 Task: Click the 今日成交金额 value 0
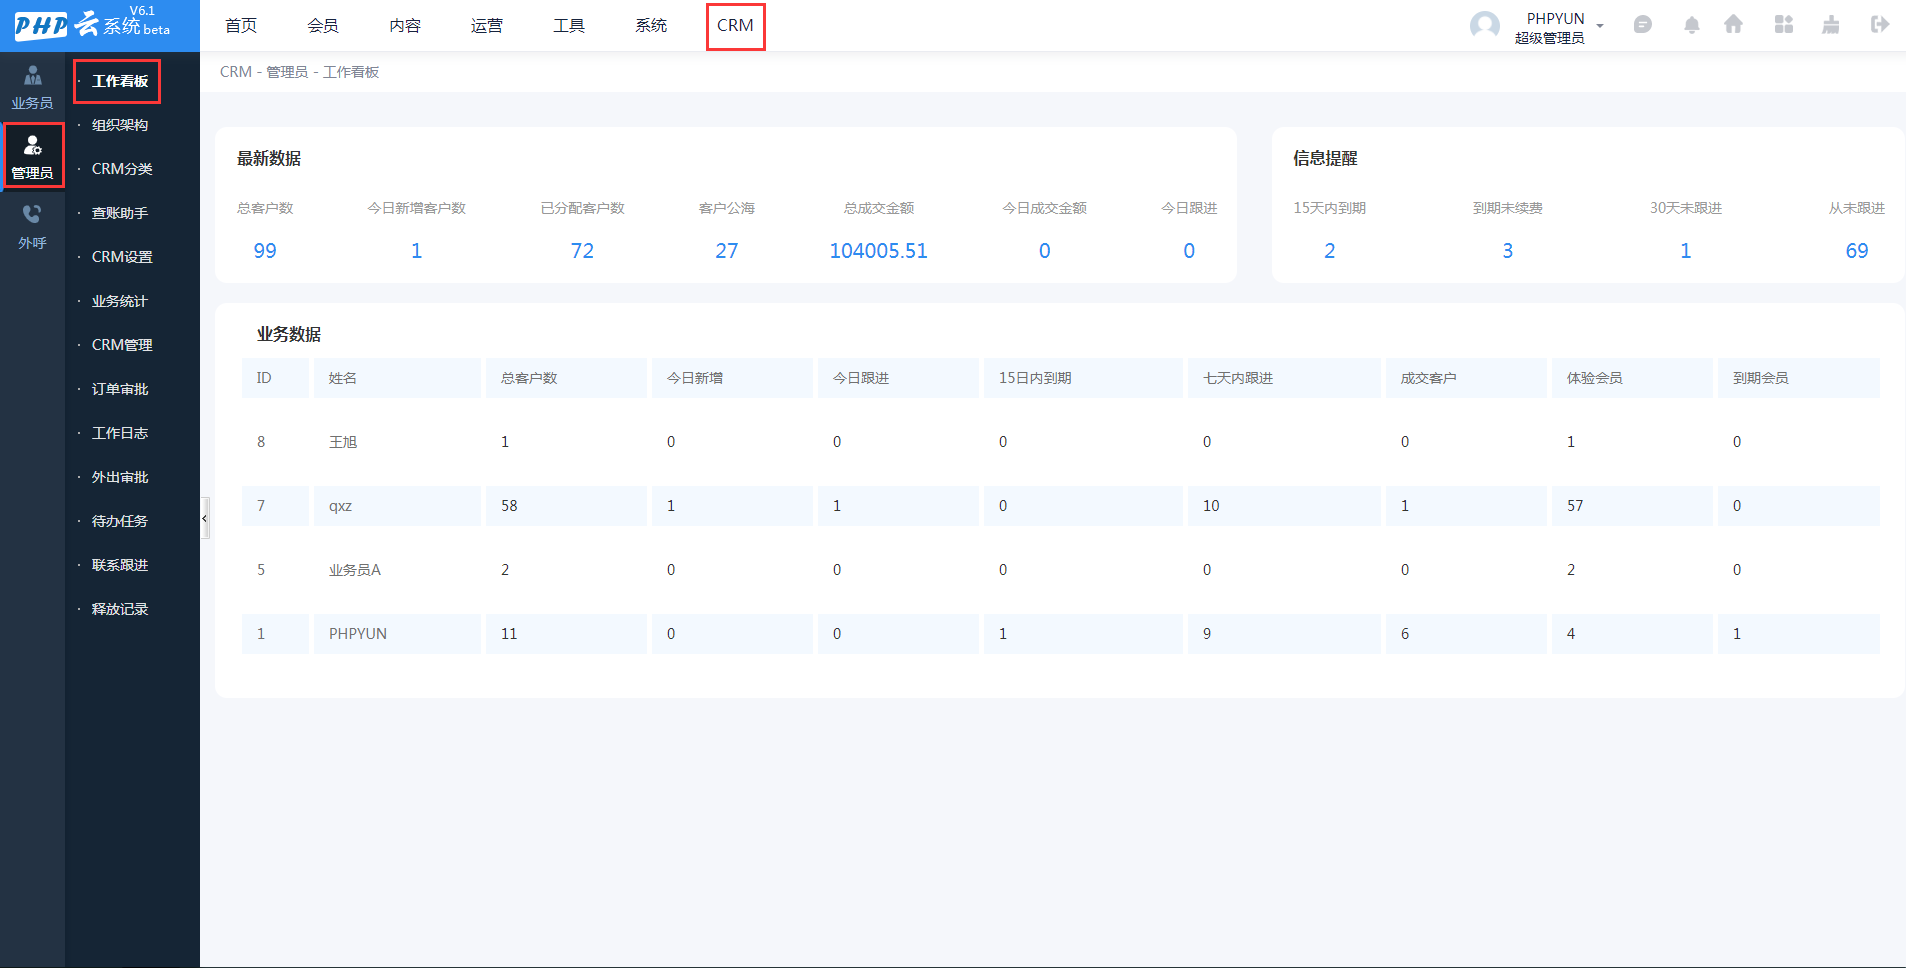tap(1045, 251)
